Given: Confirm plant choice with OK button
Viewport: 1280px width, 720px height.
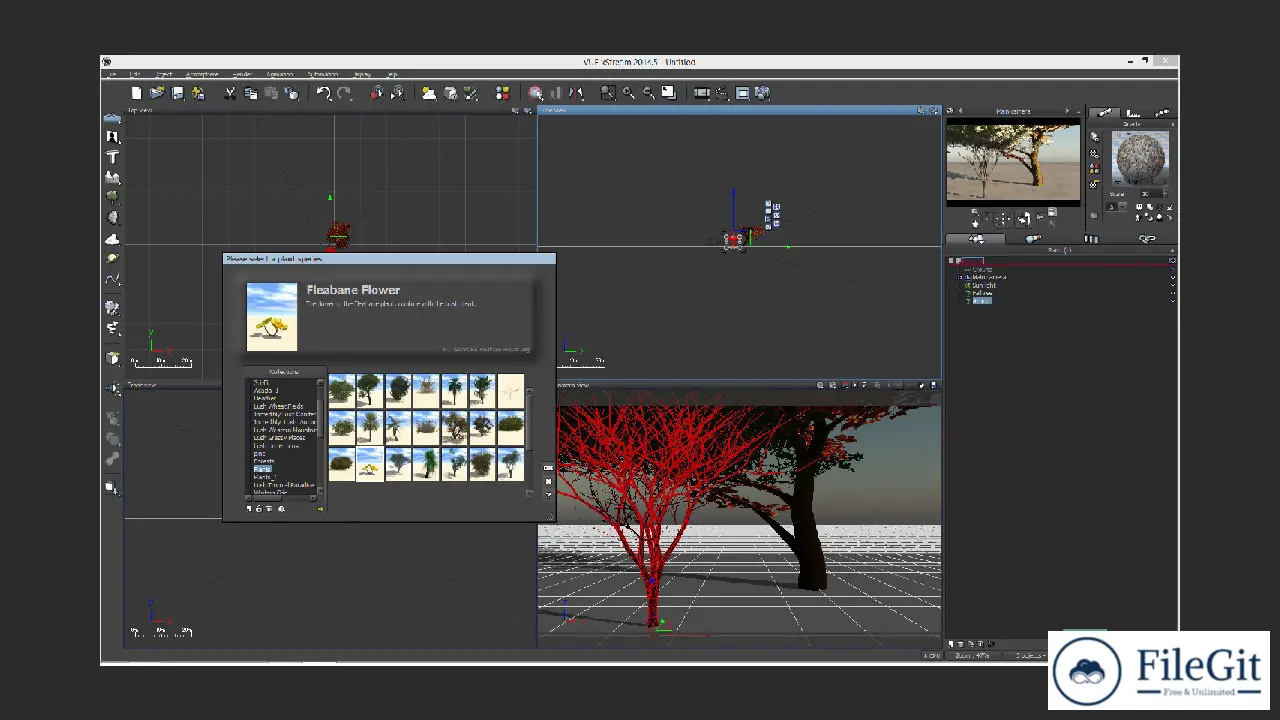Looking at the screenshot, I should pyautogui.click(x=548, y=468).
